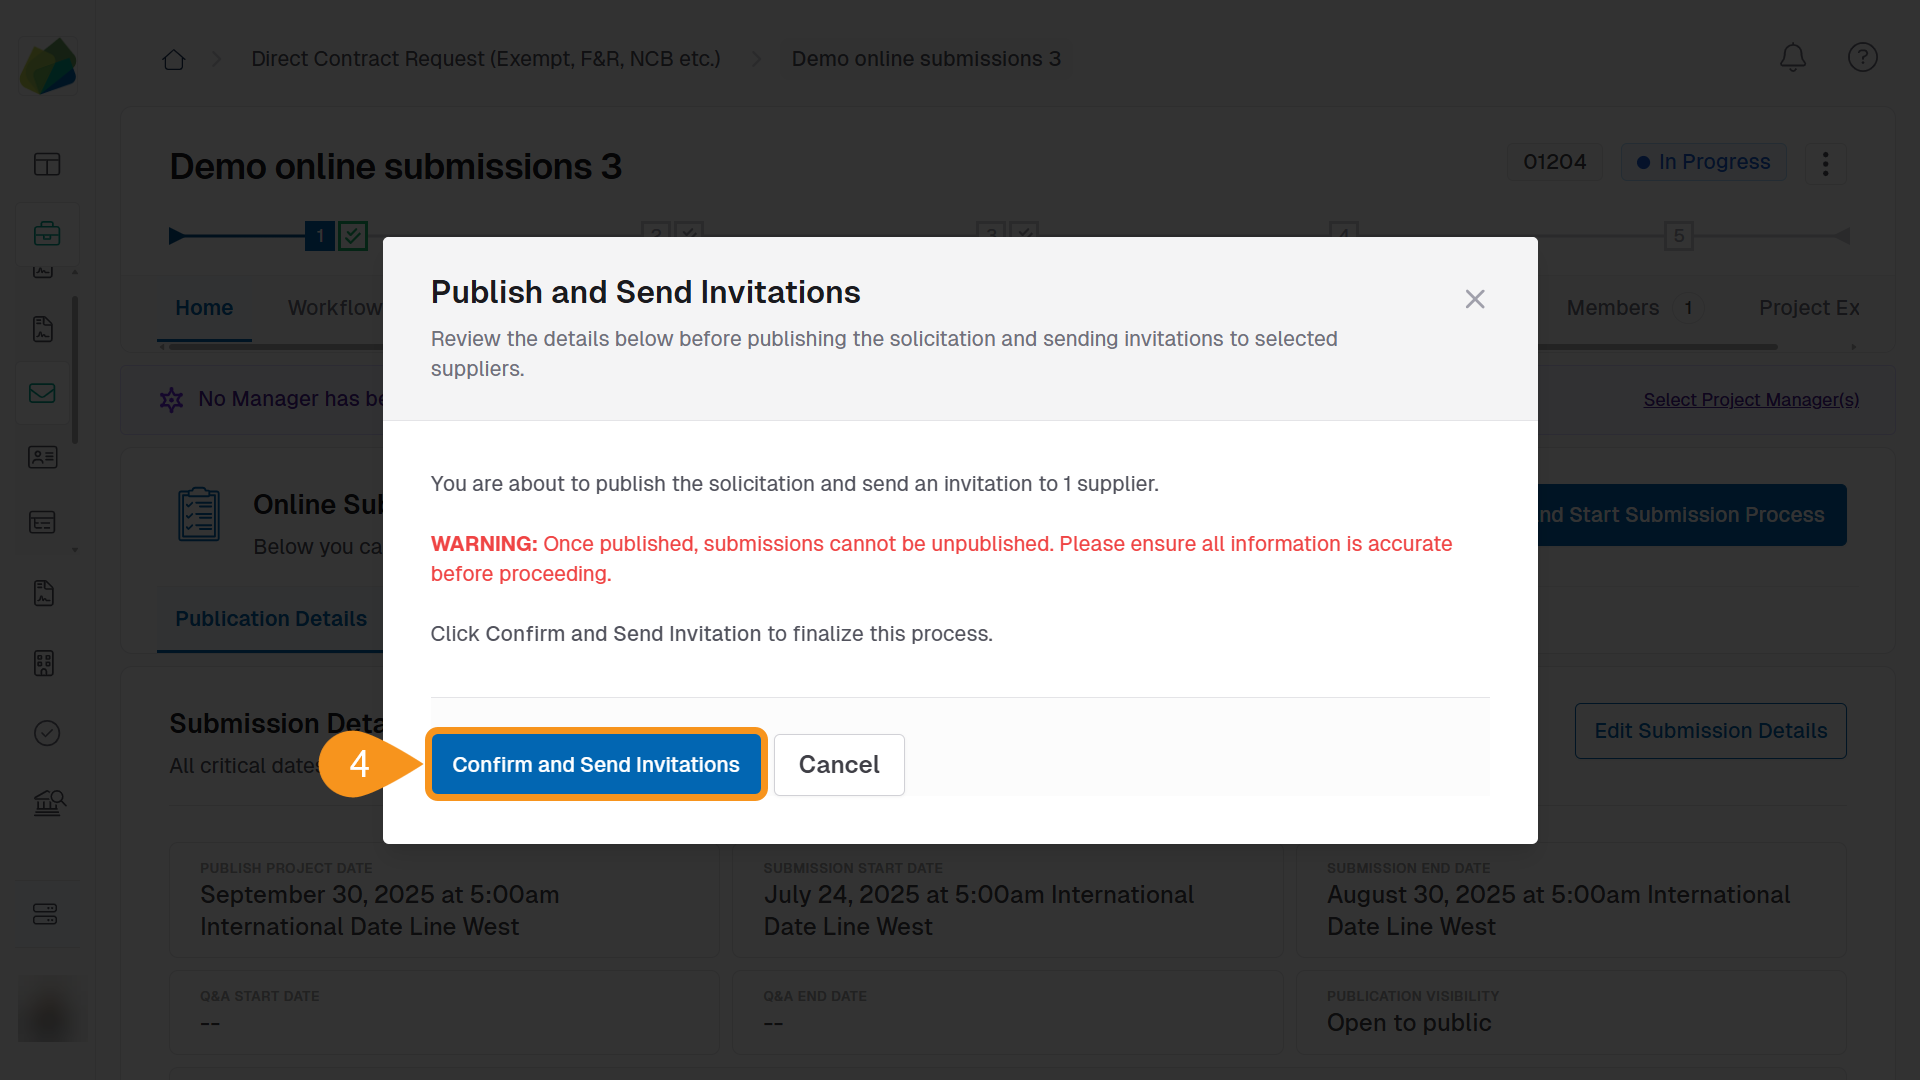This screenshot has height=1080, width=1920.
Task: Click the circled checkmark approvals icon in sidebar
Action: click(47, 733)
